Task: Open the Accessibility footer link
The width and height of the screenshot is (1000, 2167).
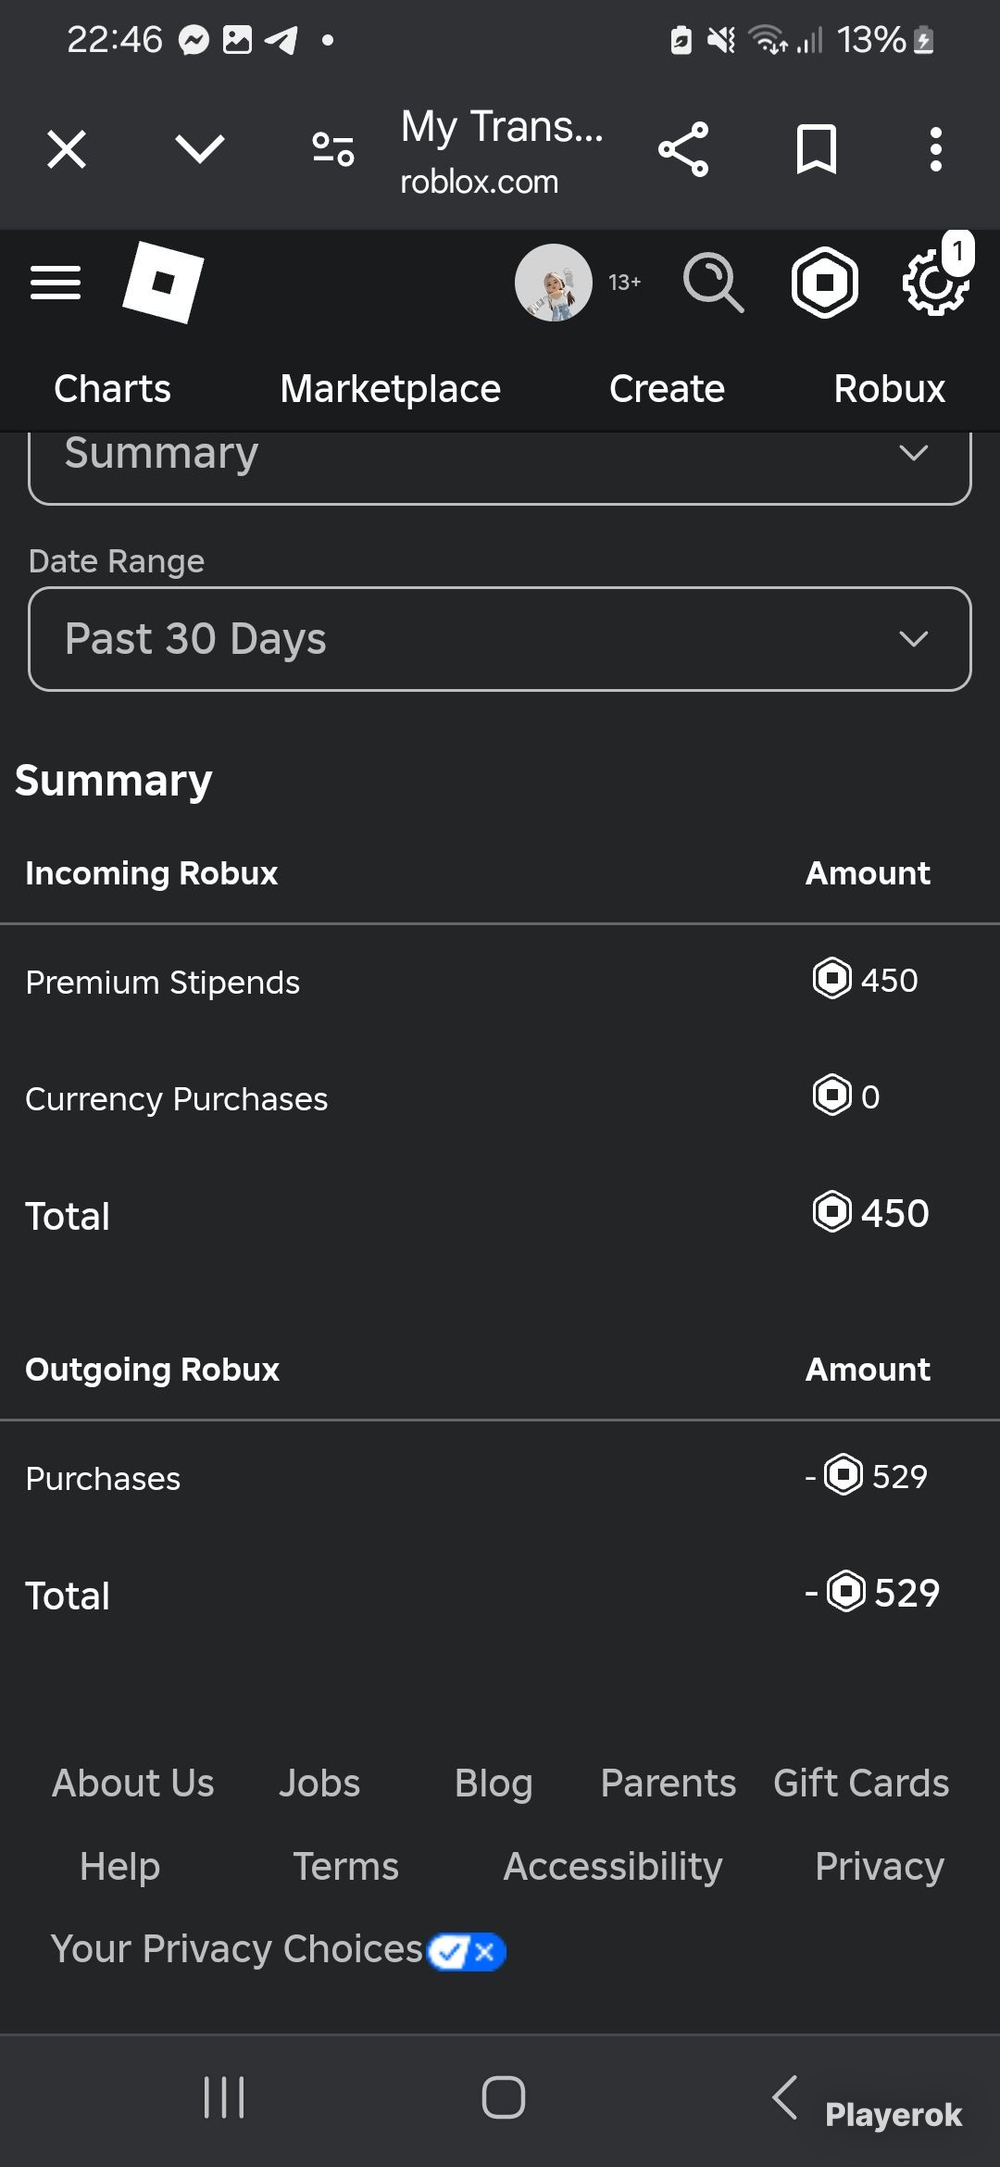Action: click(x=613, y=1867)
